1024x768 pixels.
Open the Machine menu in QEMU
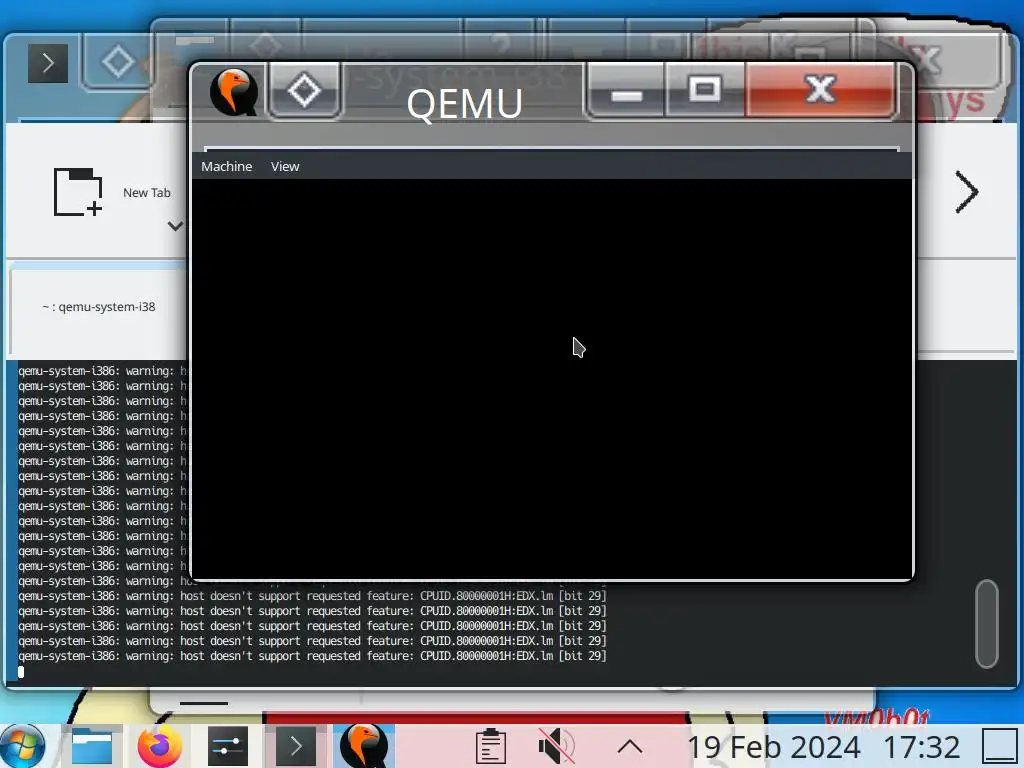[x=227, y=167]
